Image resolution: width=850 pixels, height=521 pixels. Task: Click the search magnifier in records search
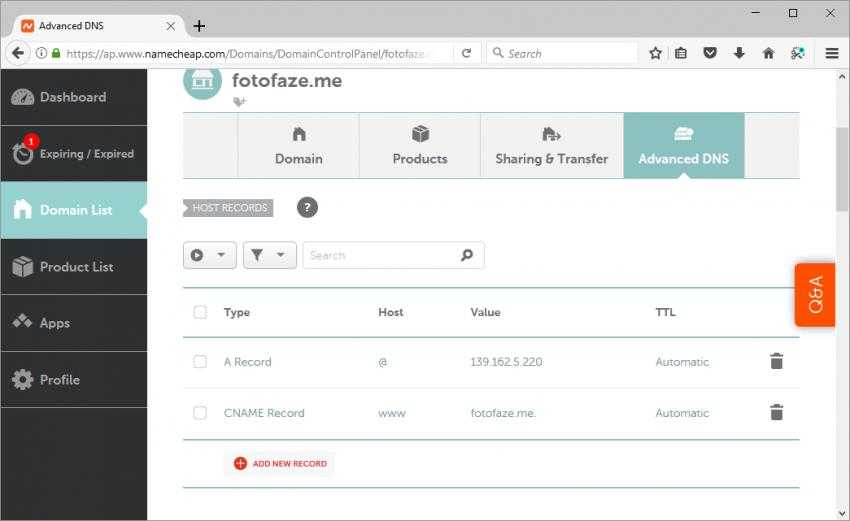point(466,255)
